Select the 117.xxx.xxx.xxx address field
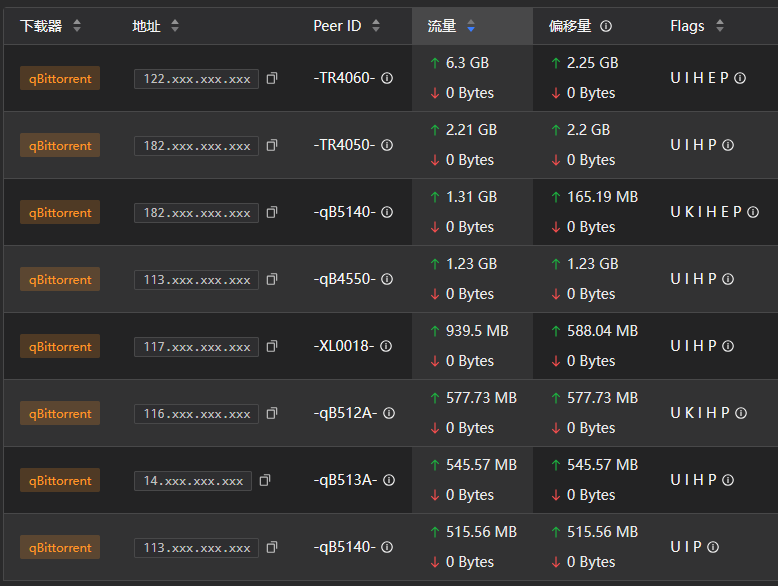The height and width of the screenshot is (586, 778). (196, 347)
